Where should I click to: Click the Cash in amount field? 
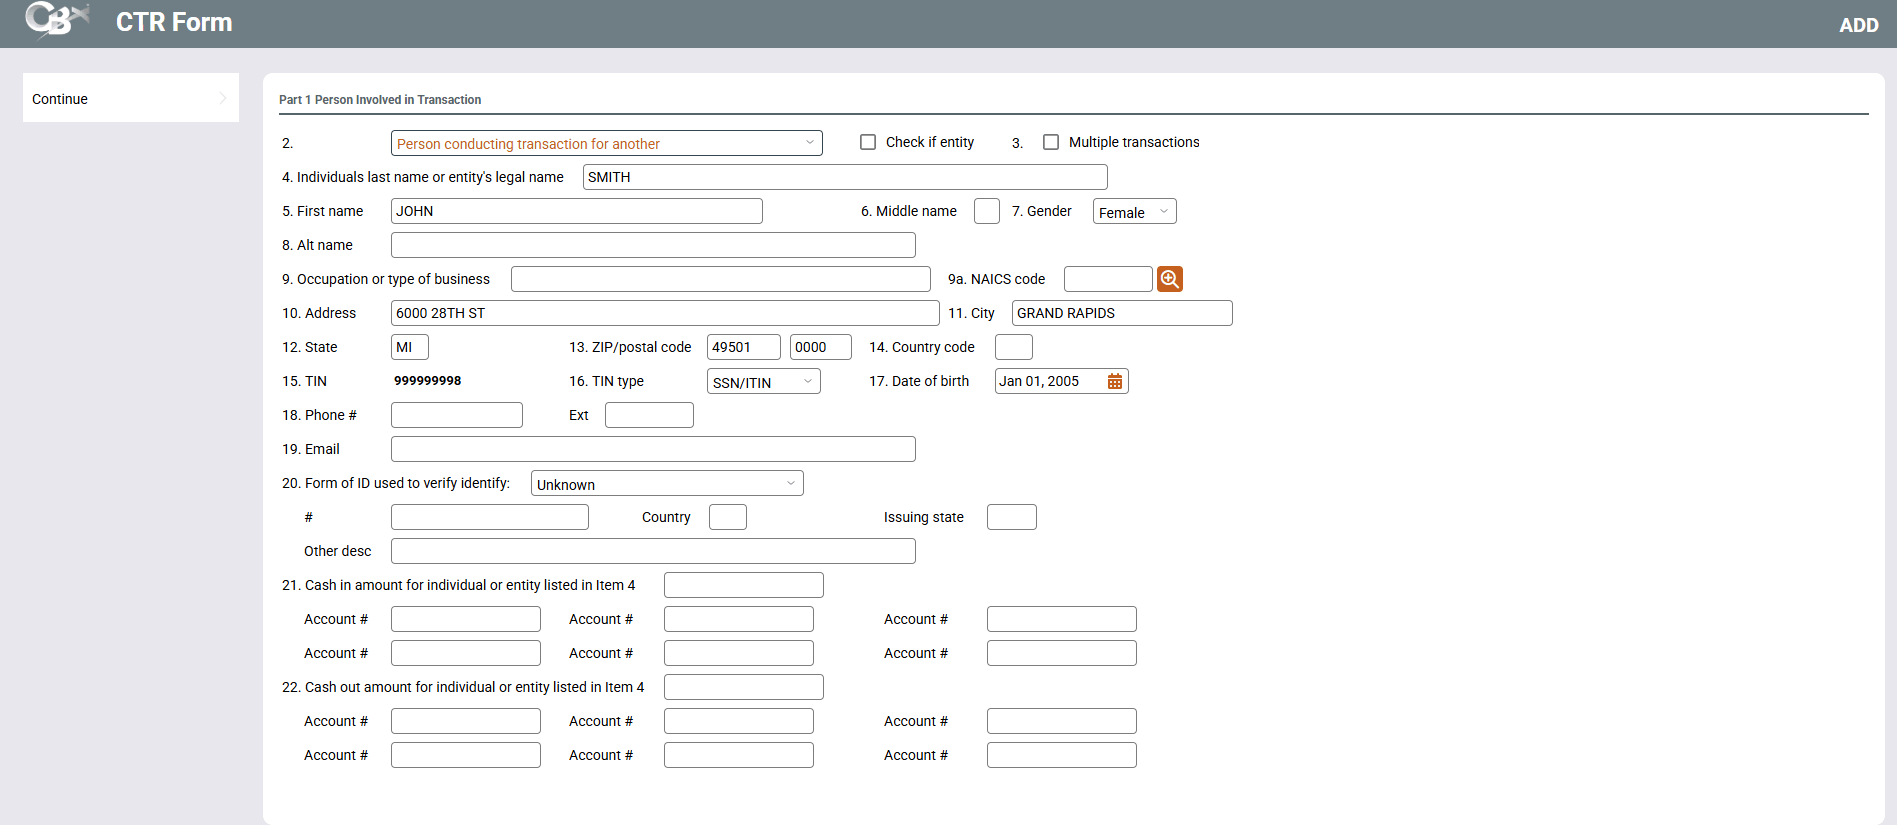(x=743, y=585)
